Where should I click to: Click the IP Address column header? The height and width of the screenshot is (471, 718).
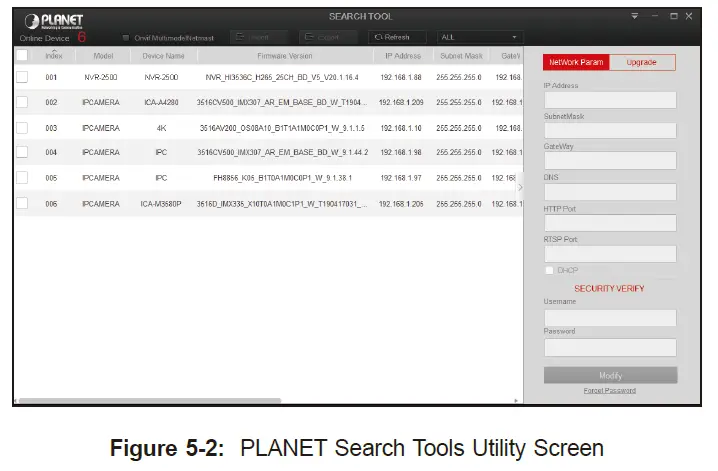pos(403,55)
